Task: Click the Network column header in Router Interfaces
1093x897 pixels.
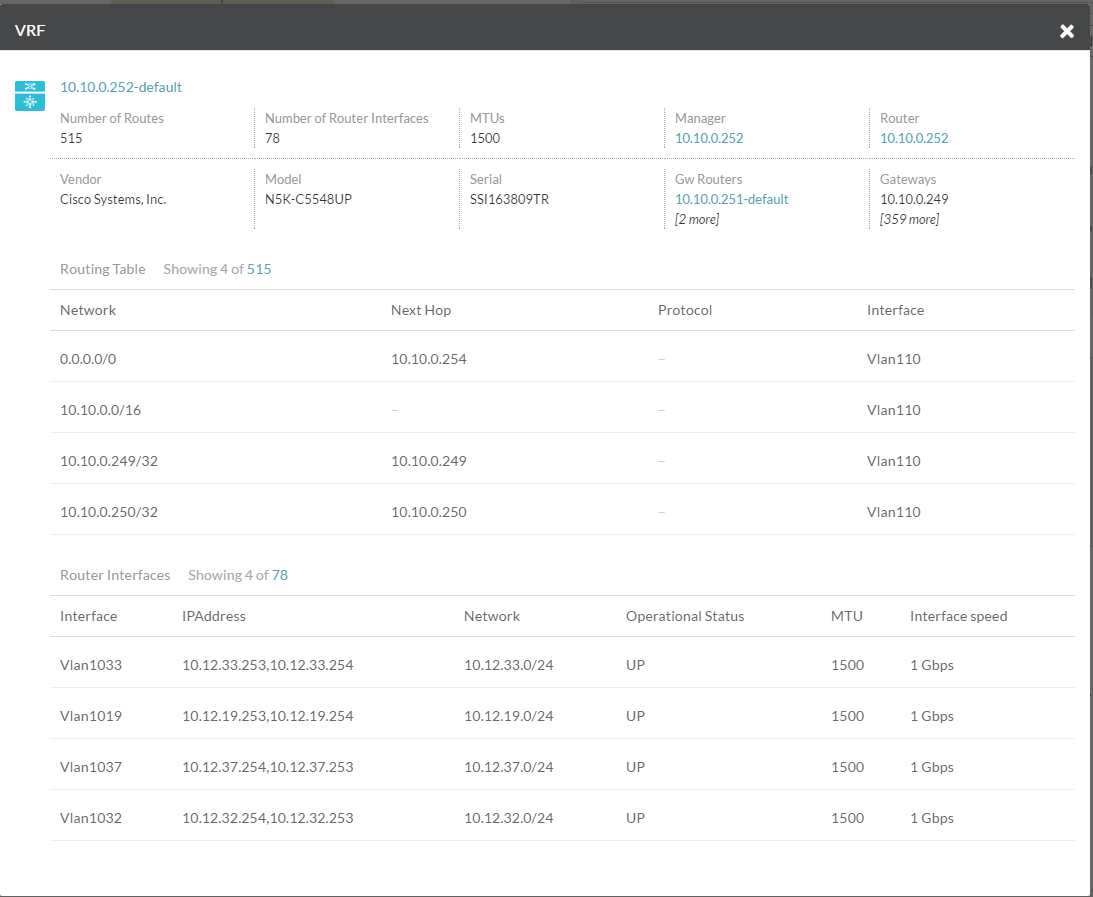Action: coord(491,616)
